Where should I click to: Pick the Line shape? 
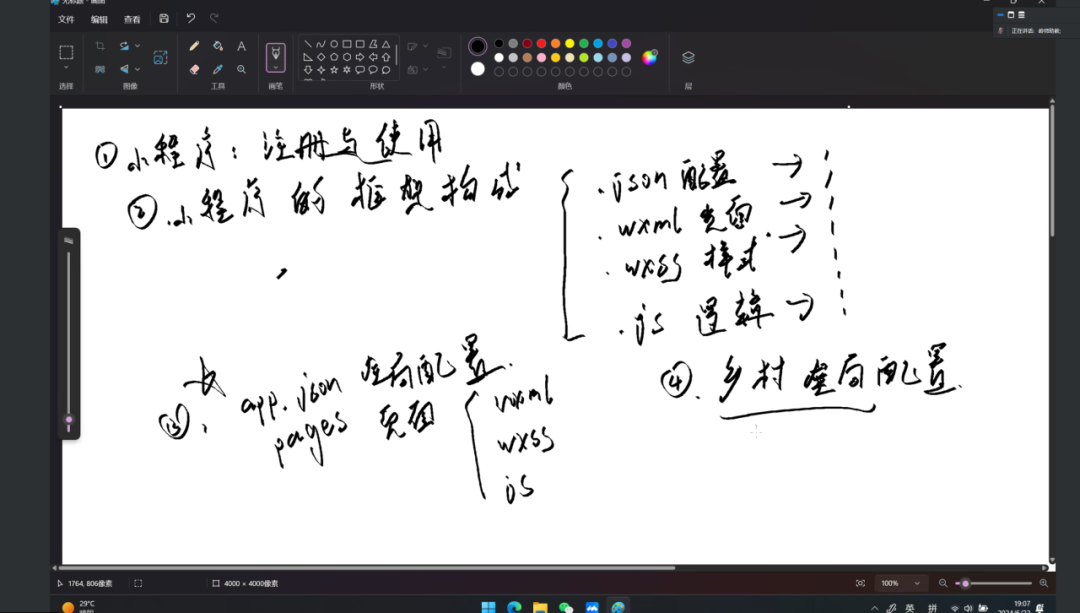coord(308,44)
